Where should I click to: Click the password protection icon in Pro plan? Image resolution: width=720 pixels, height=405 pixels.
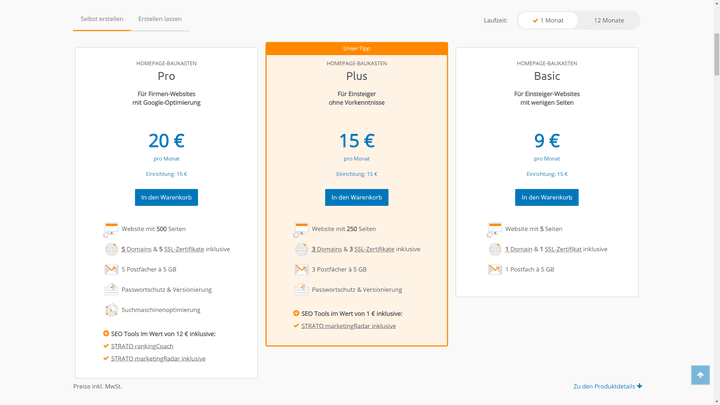111,289
